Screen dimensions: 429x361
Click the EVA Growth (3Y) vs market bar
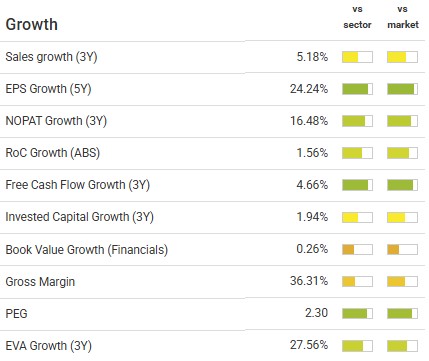click(x=402, y=346)
